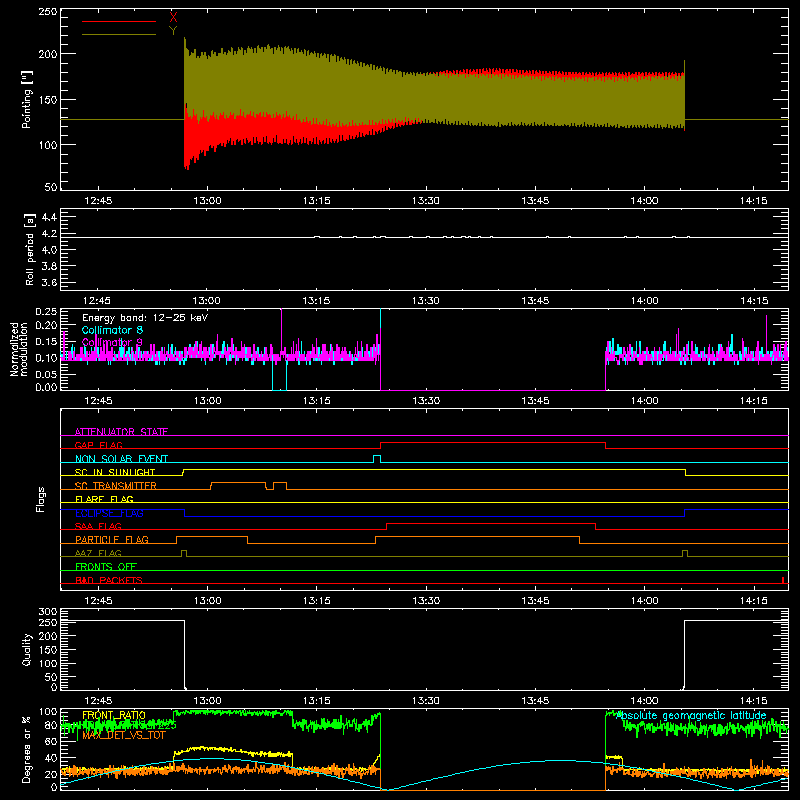Select the ECLIPSE_FLAG label
The image size is (800, 800).
tap(109, 513)
